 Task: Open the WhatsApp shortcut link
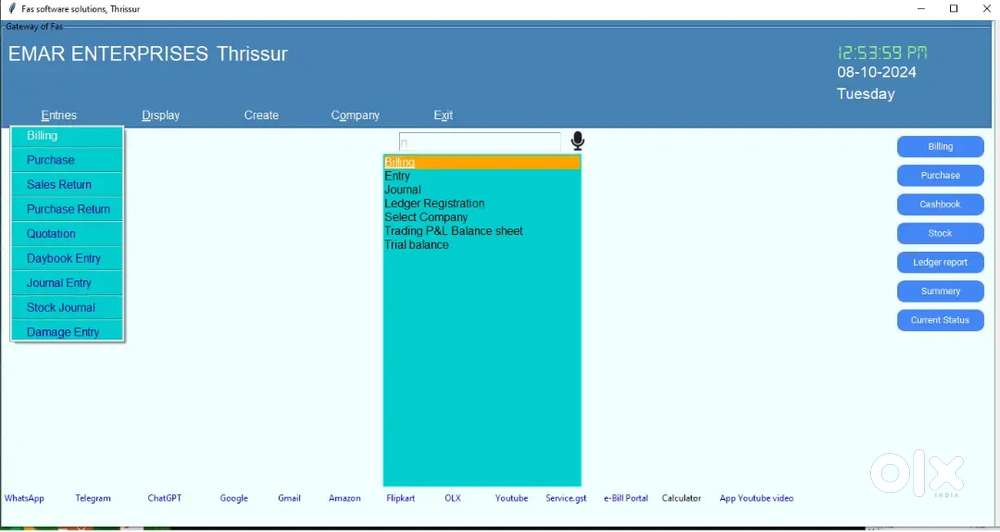tap(24, 498)
